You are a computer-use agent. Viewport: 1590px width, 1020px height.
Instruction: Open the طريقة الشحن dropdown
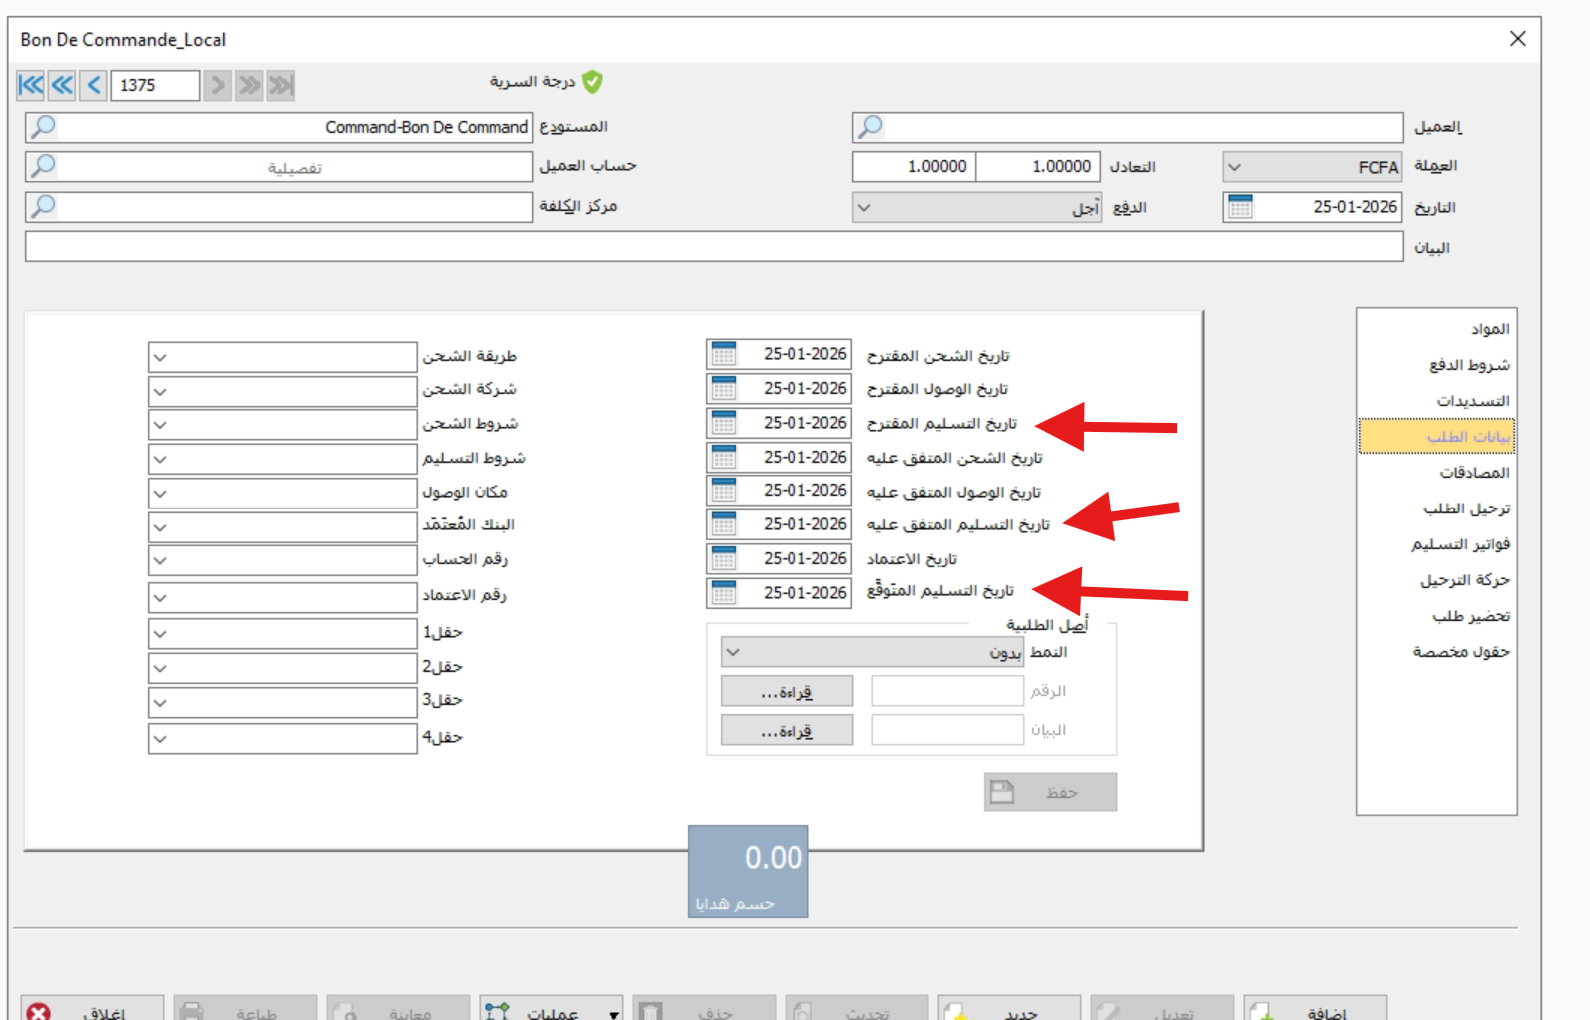click(161, 357)
